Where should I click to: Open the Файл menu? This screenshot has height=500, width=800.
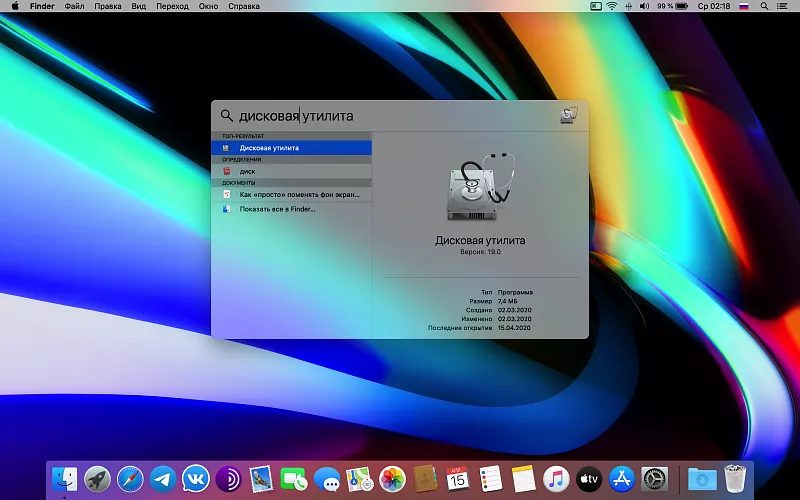(x=74, y=6)
